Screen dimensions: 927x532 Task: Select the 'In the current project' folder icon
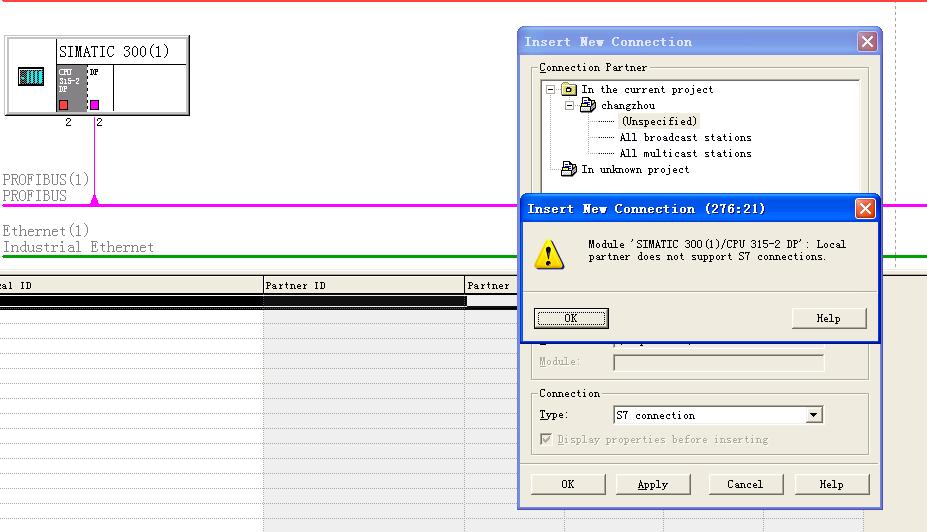pos(568,89)
